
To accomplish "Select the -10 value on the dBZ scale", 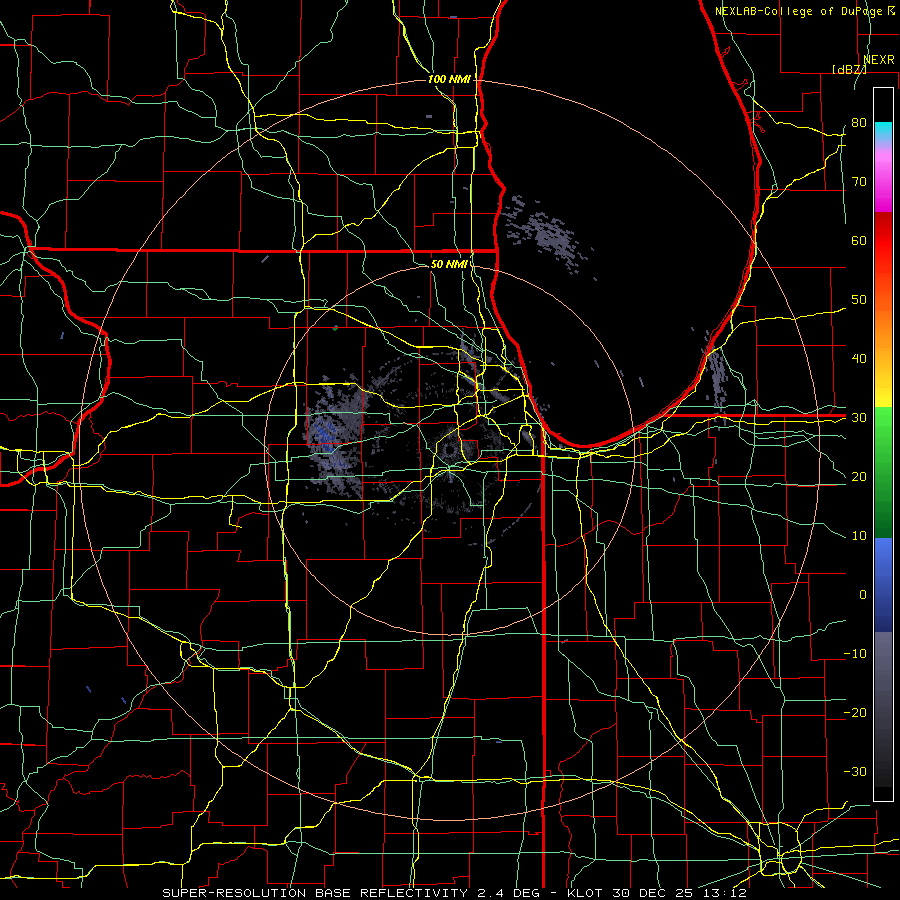I will [x=855, y=654].
